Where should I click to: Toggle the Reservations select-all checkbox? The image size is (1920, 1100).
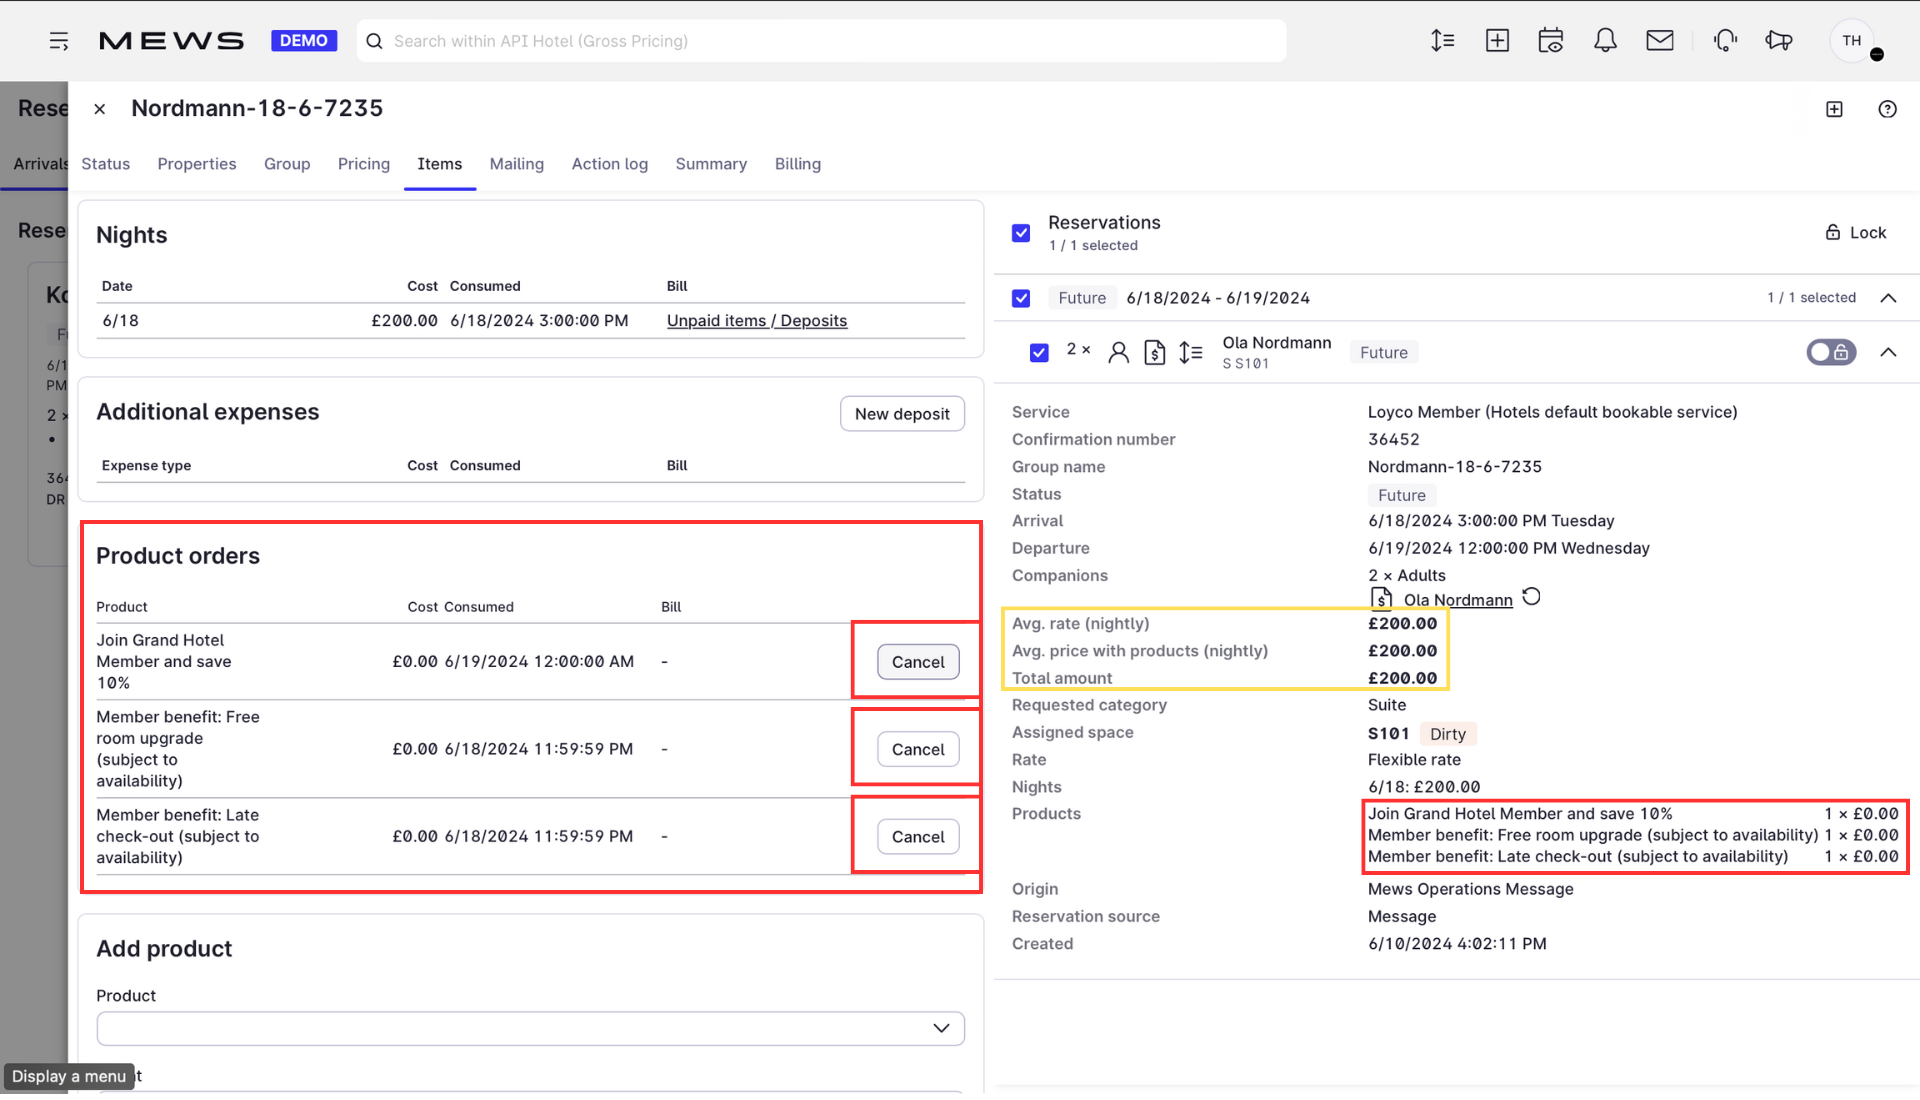1021,233
